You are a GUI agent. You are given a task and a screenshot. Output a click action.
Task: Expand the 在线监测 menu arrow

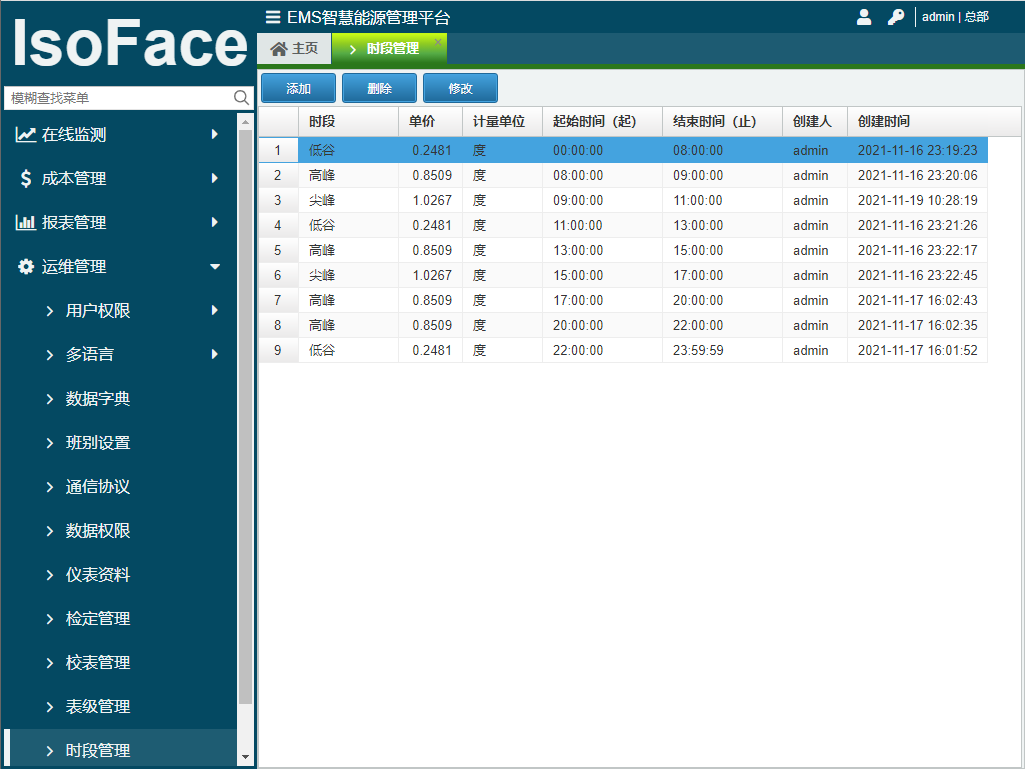(214, 134)
